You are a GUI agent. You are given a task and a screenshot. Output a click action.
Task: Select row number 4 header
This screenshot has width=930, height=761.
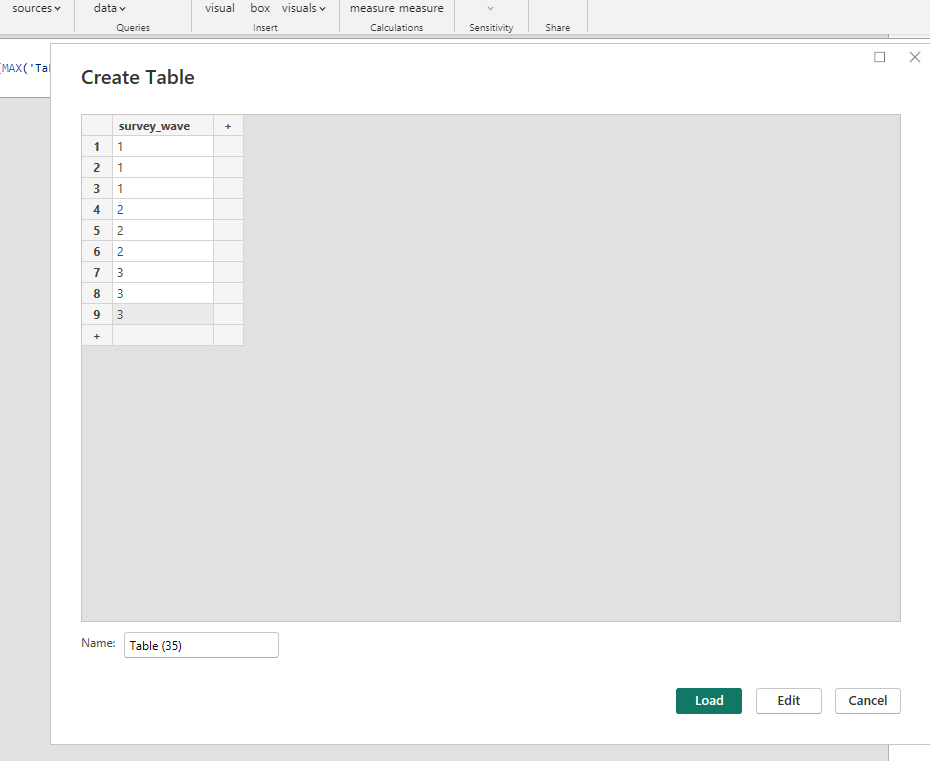tap(97, 209)
